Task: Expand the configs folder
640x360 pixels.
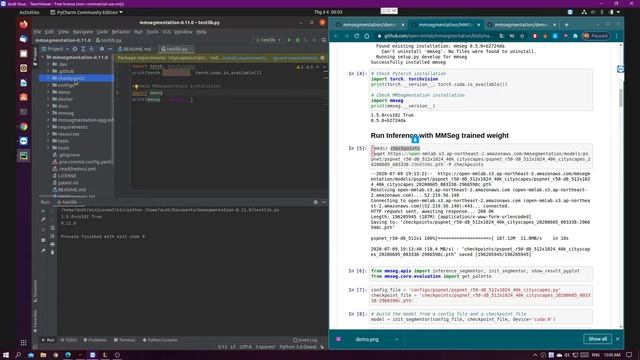Action: 48,85
